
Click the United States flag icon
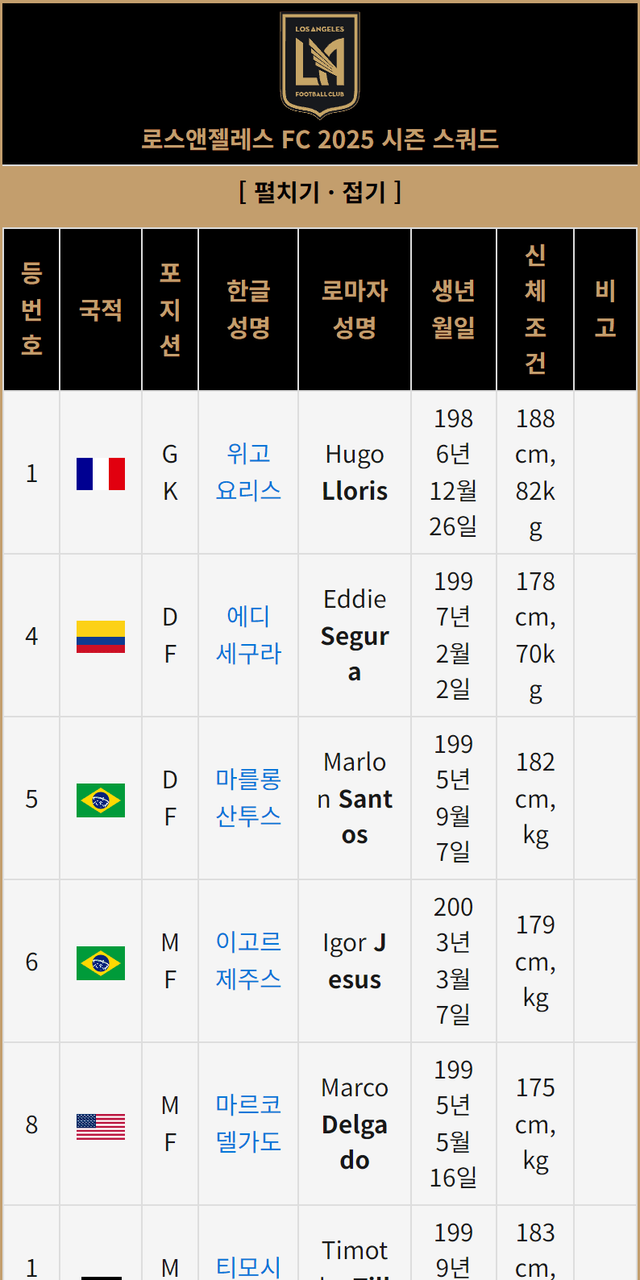pyautogui.click(x=101, y=1125)
